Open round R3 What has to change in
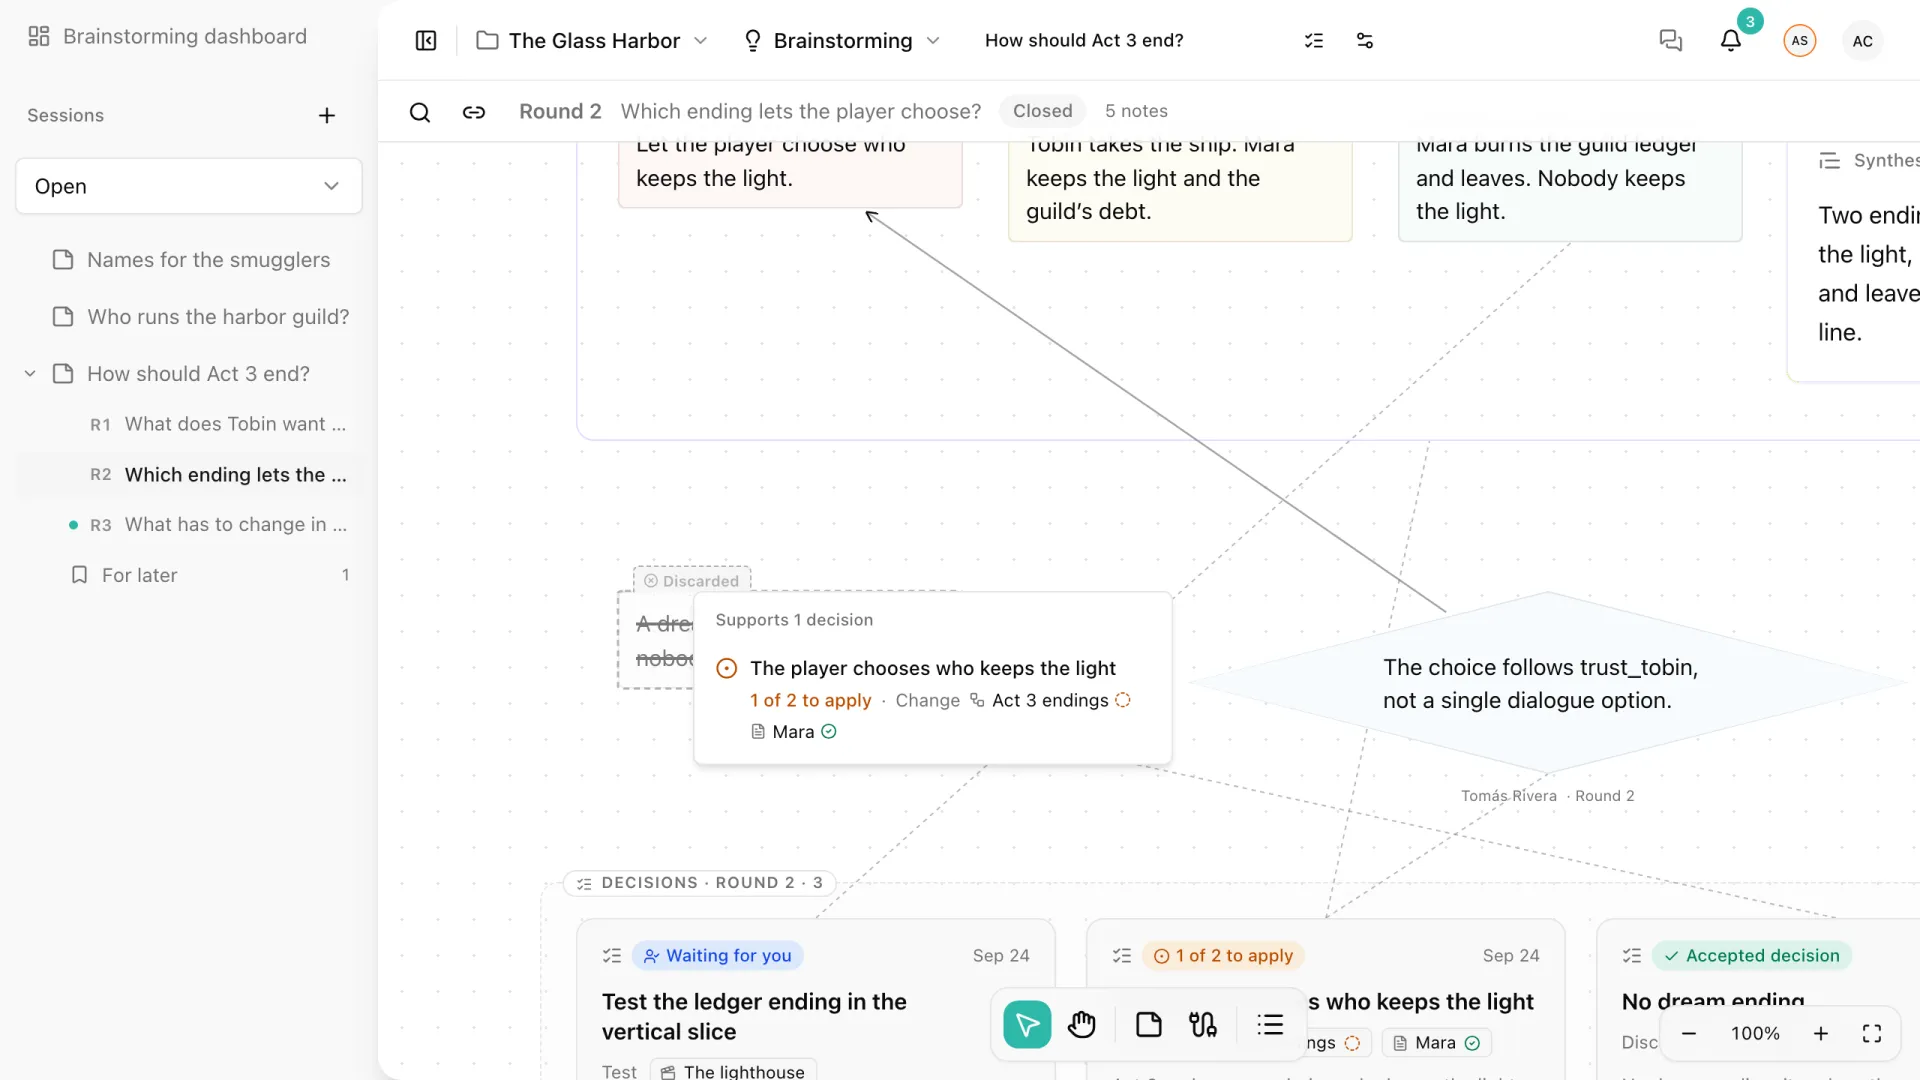 coord(190,525)
